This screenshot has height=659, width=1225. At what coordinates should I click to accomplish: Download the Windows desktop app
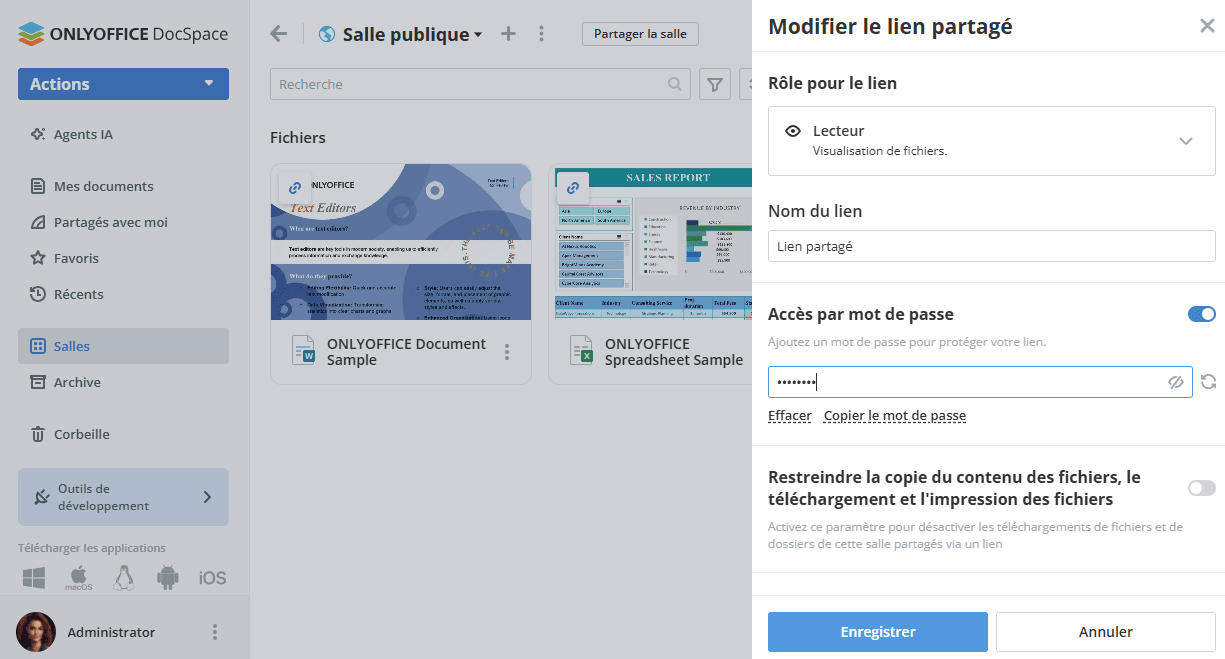coord(33,577)
